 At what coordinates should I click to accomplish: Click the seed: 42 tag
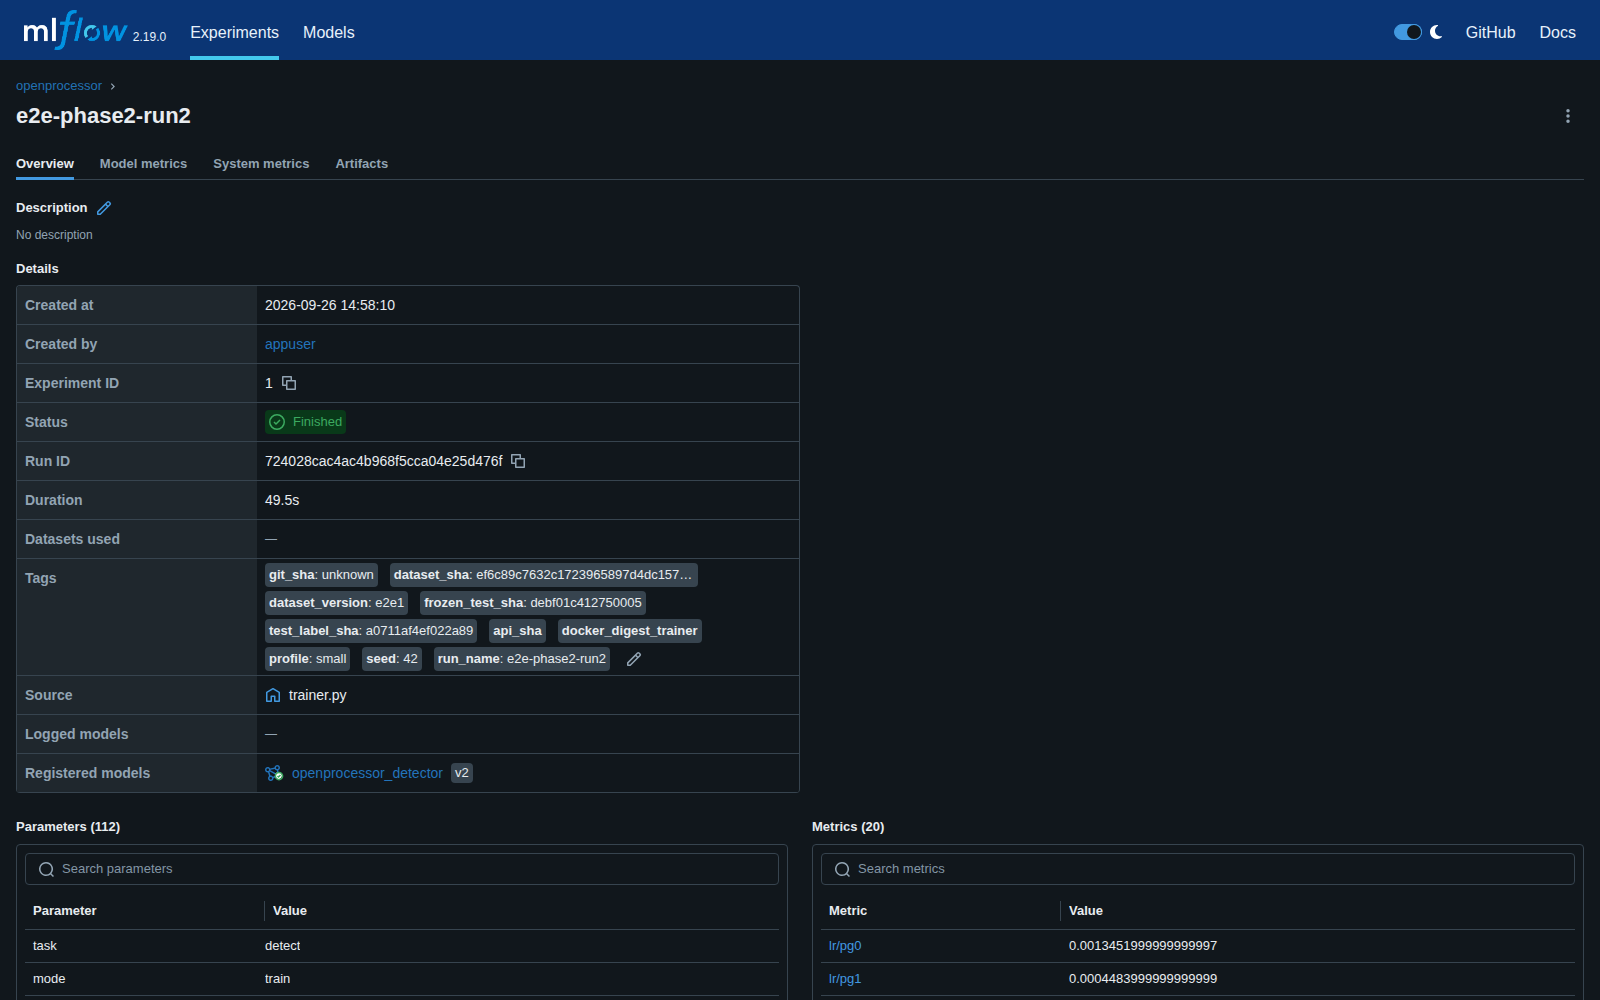(x=392, y=659)
